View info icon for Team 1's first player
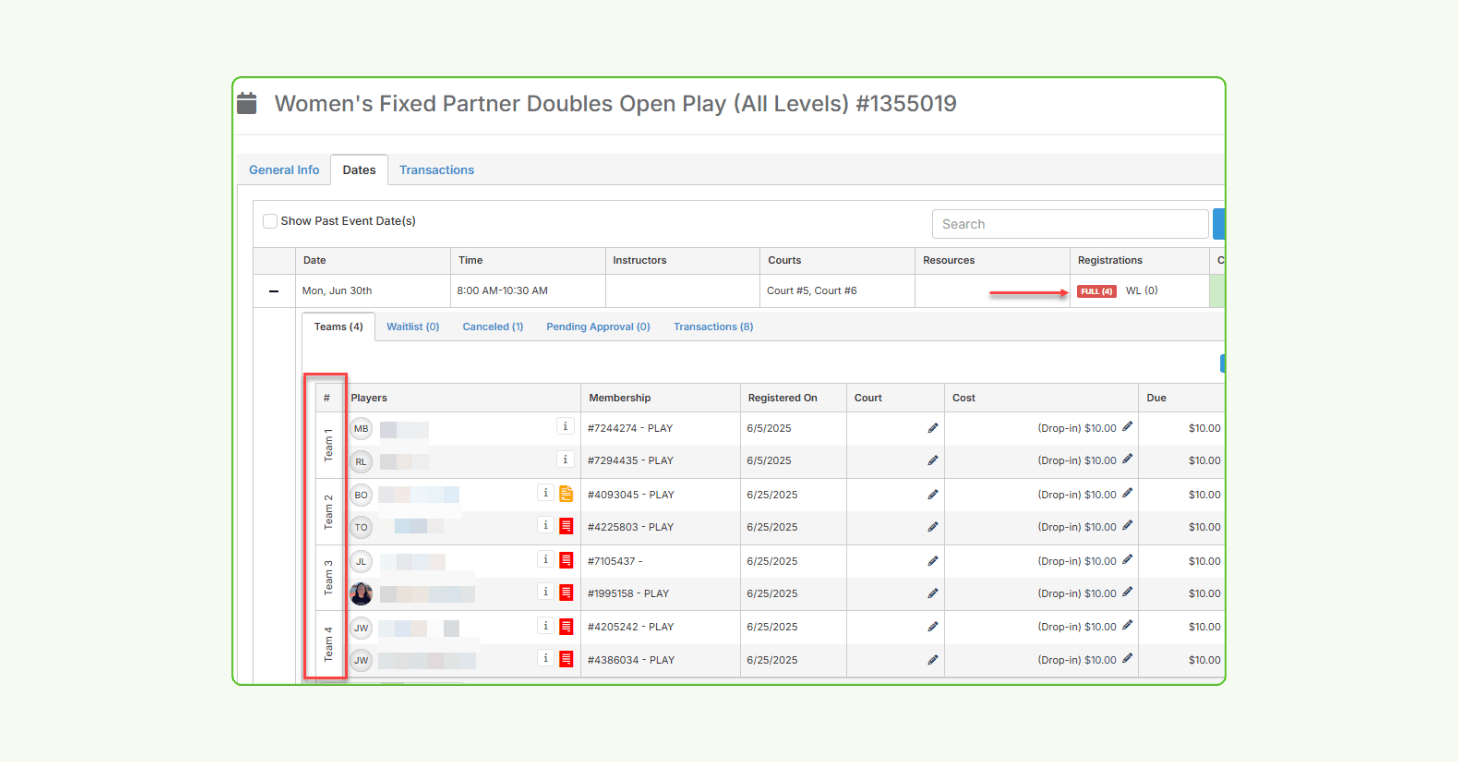 (565, 427)
